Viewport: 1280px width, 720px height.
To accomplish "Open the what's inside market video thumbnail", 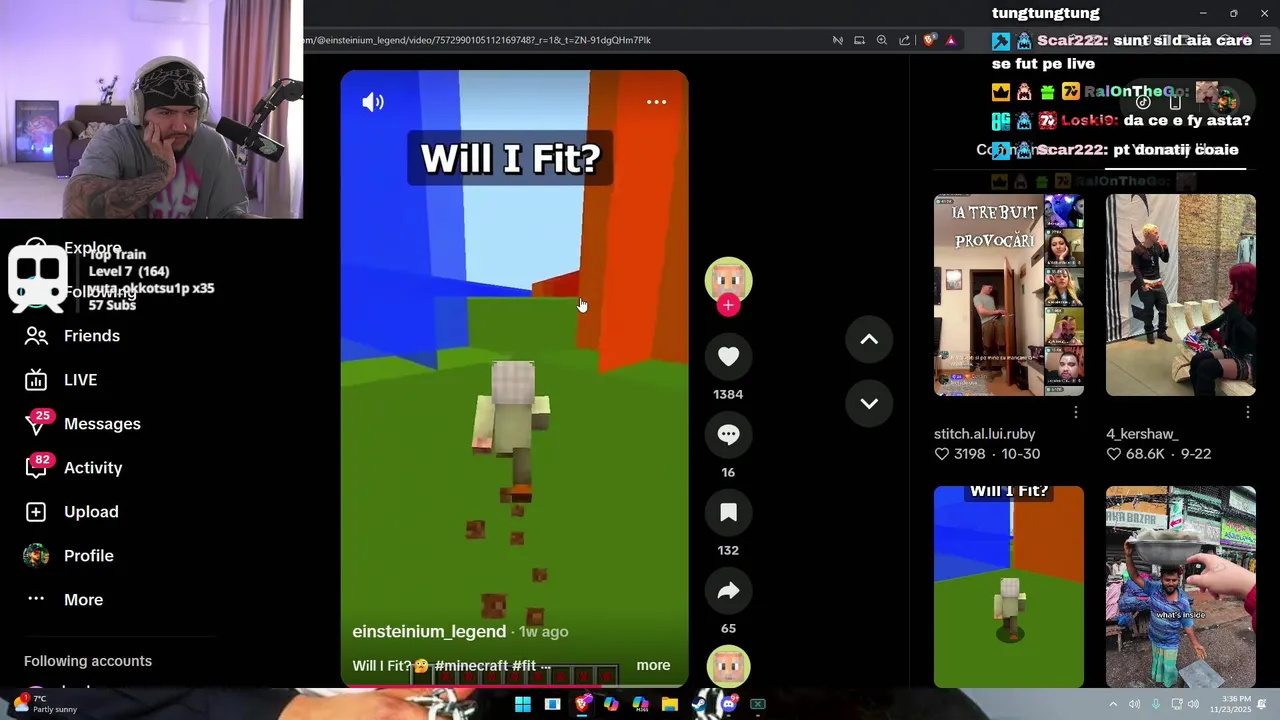I will (x=1181, y=587).
